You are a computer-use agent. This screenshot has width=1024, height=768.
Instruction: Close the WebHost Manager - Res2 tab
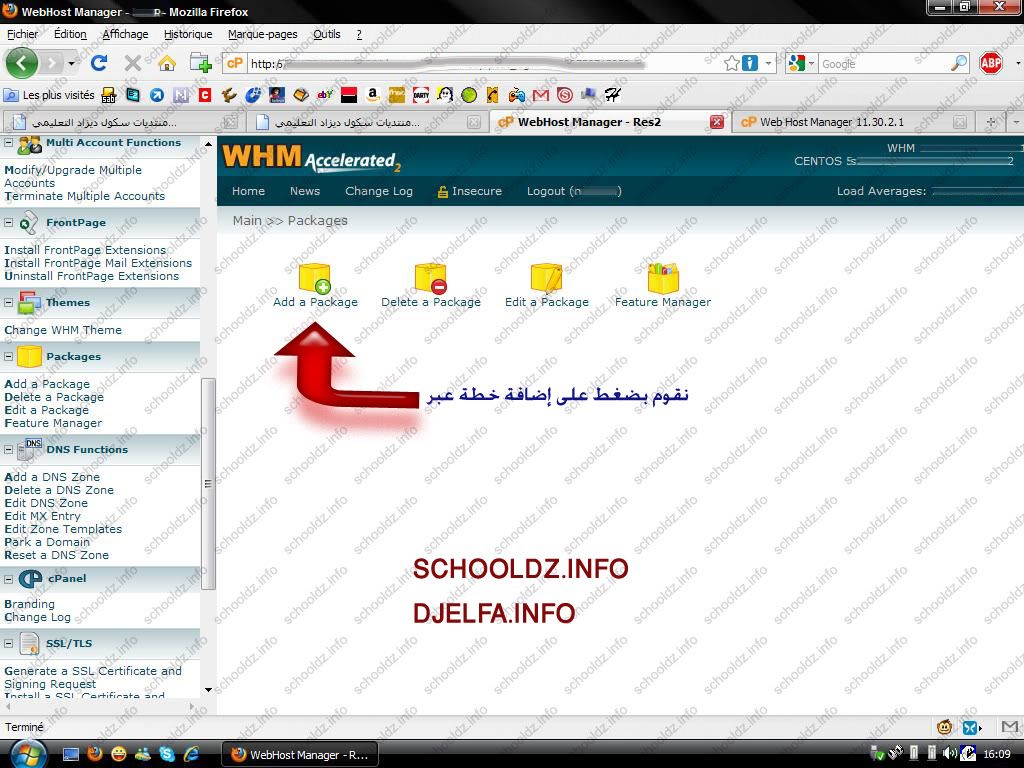click(717, 122)
